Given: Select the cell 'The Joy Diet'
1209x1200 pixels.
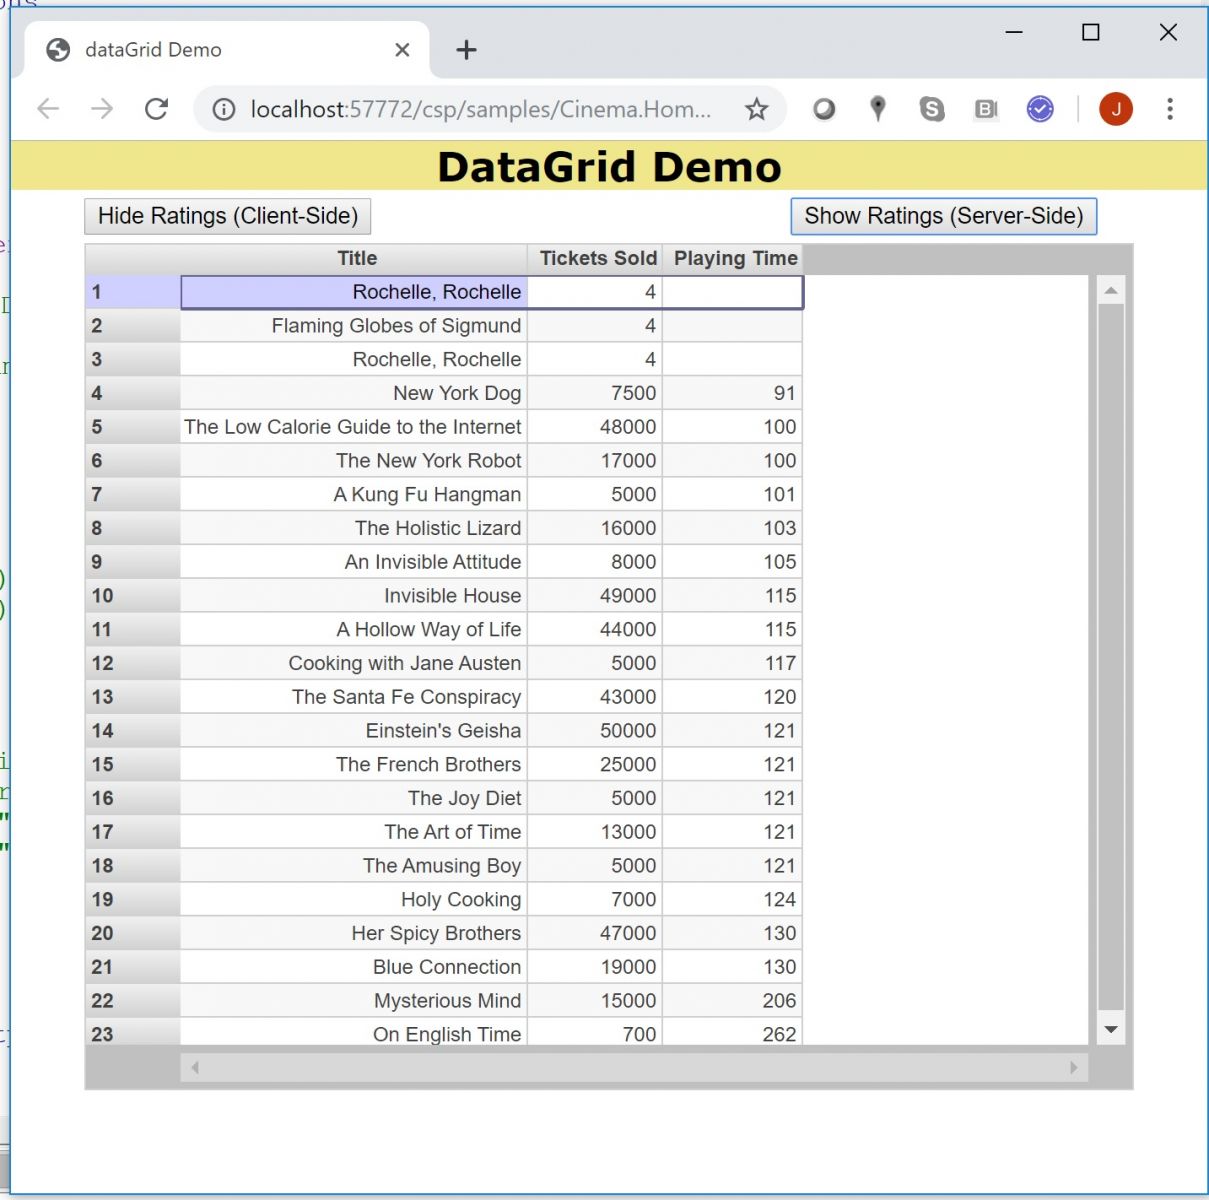Looking at the screenshot, I should point(354,798).
